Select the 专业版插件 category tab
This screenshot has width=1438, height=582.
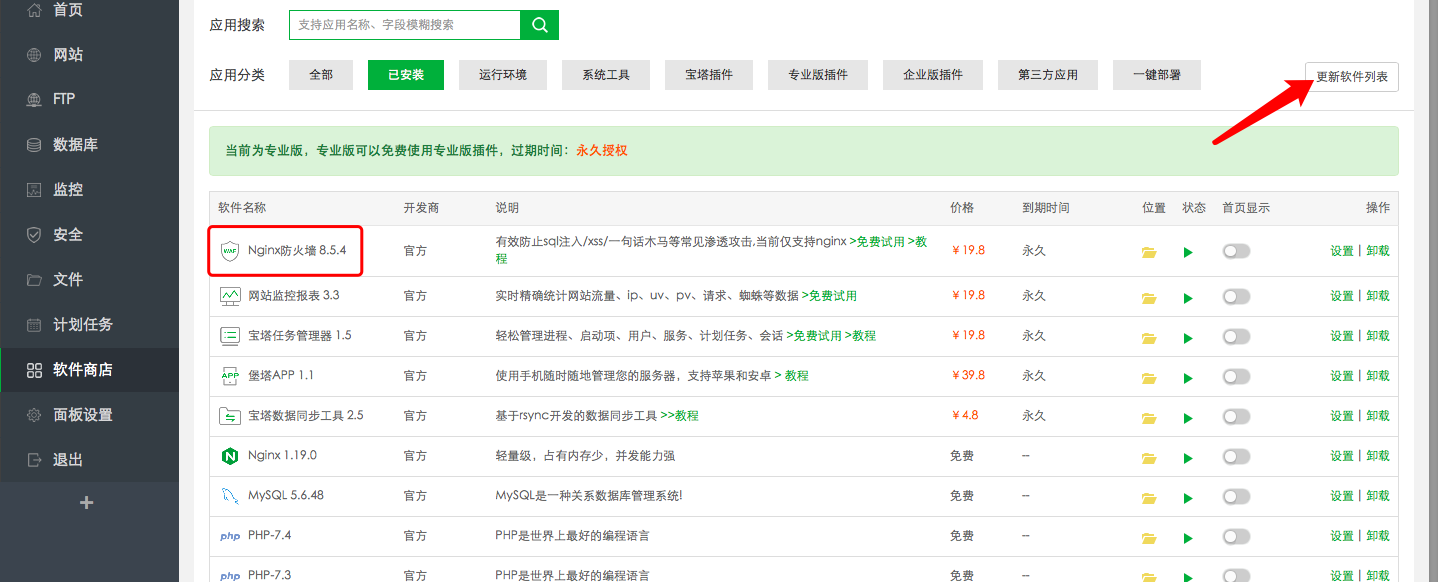point(818,75)
